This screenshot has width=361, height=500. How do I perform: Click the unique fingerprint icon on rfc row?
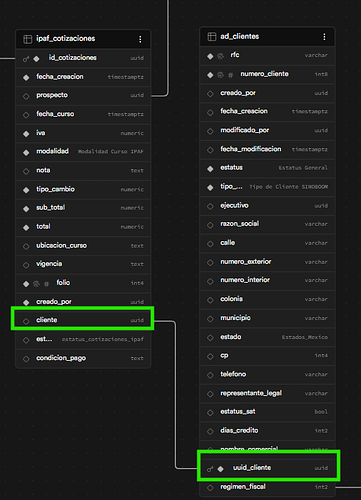click(221, 56)
